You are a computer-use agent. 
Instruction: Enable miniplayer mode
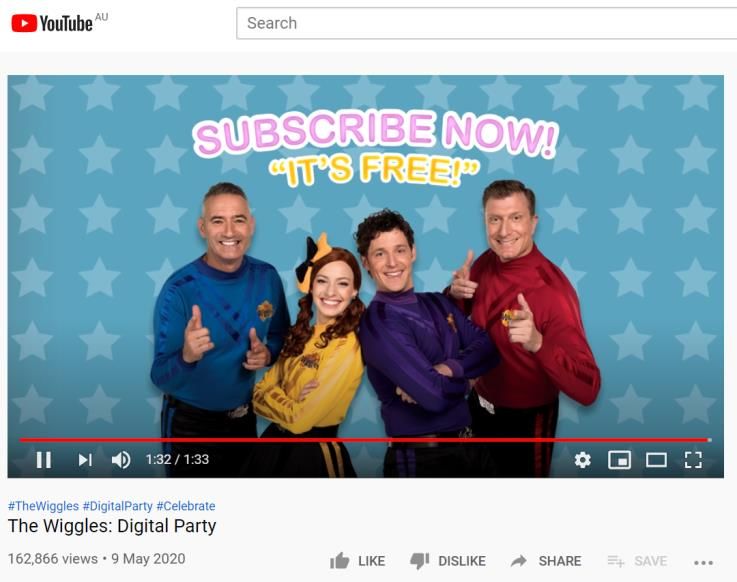point(619,460)
